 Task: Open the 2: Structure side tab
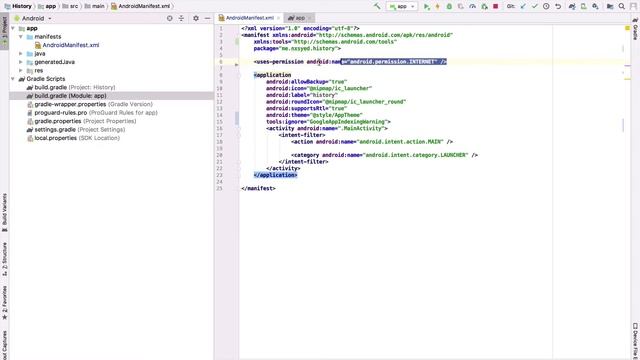coord(4,259)
